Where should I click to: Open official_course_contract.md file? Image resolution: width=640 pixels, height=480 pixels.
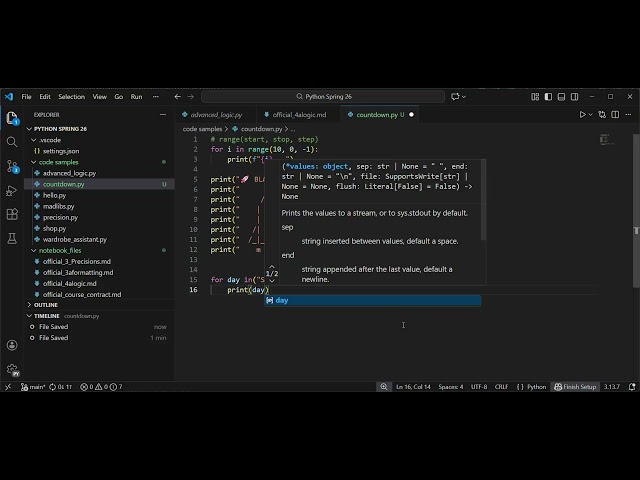tap(99, 294)
